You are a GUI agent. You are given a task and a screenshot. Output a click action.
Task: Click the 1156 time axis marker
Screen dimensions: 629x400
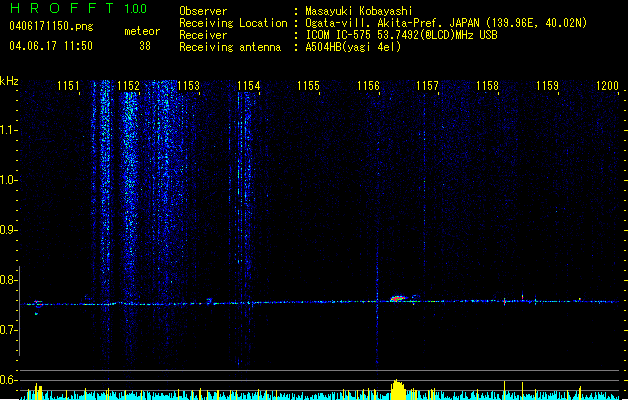coord(368,86)
